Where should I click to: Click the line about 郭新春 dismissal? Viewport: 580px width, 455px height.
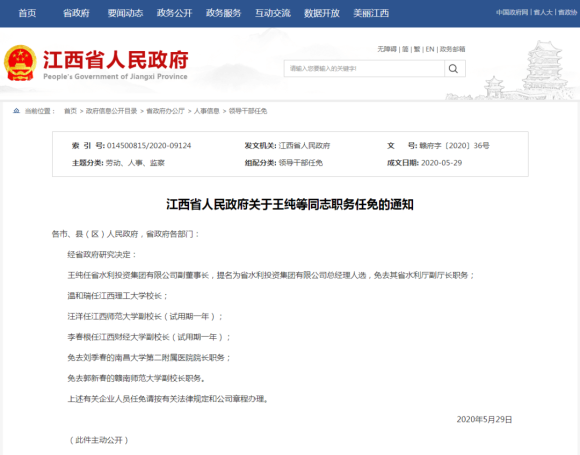click(136, 378)
